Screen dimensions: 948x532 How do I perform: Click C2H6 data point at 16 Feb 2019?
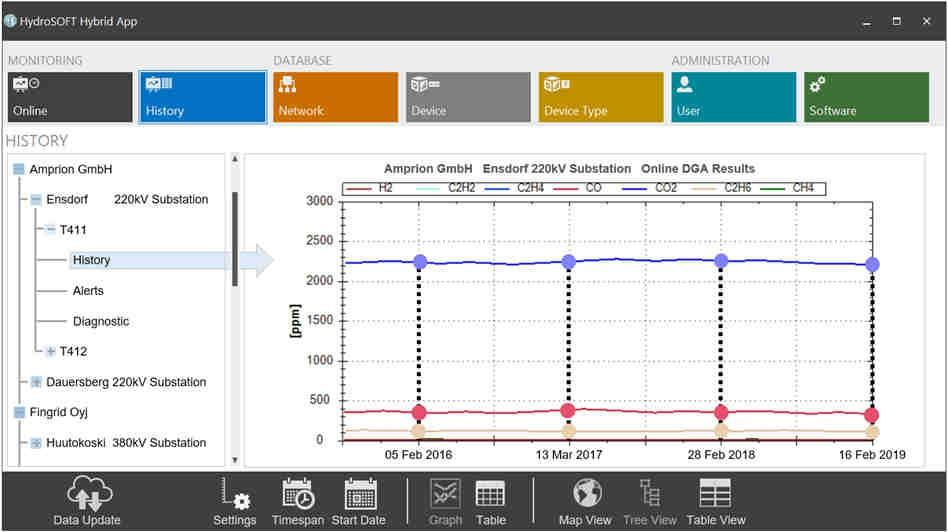click(872, 432)
